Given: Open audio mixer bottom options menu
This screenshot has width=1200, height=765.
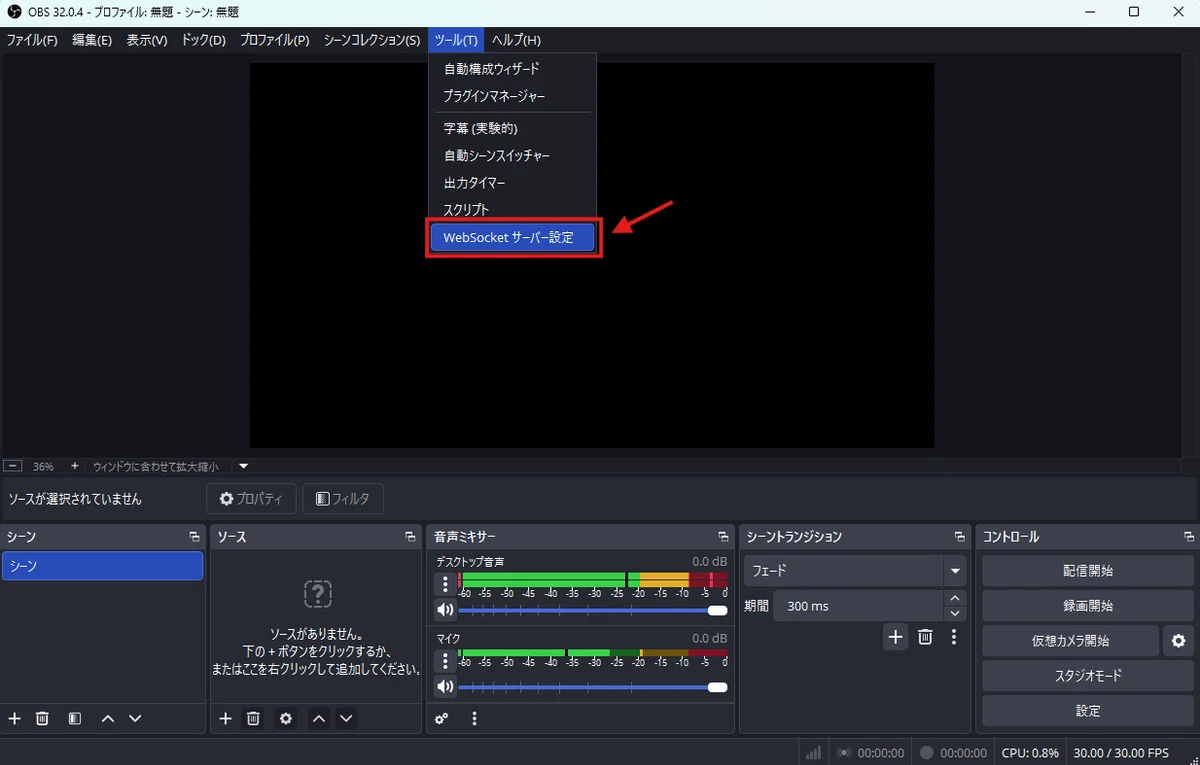Looking at the screenshot, I should (x=474, y=718).
